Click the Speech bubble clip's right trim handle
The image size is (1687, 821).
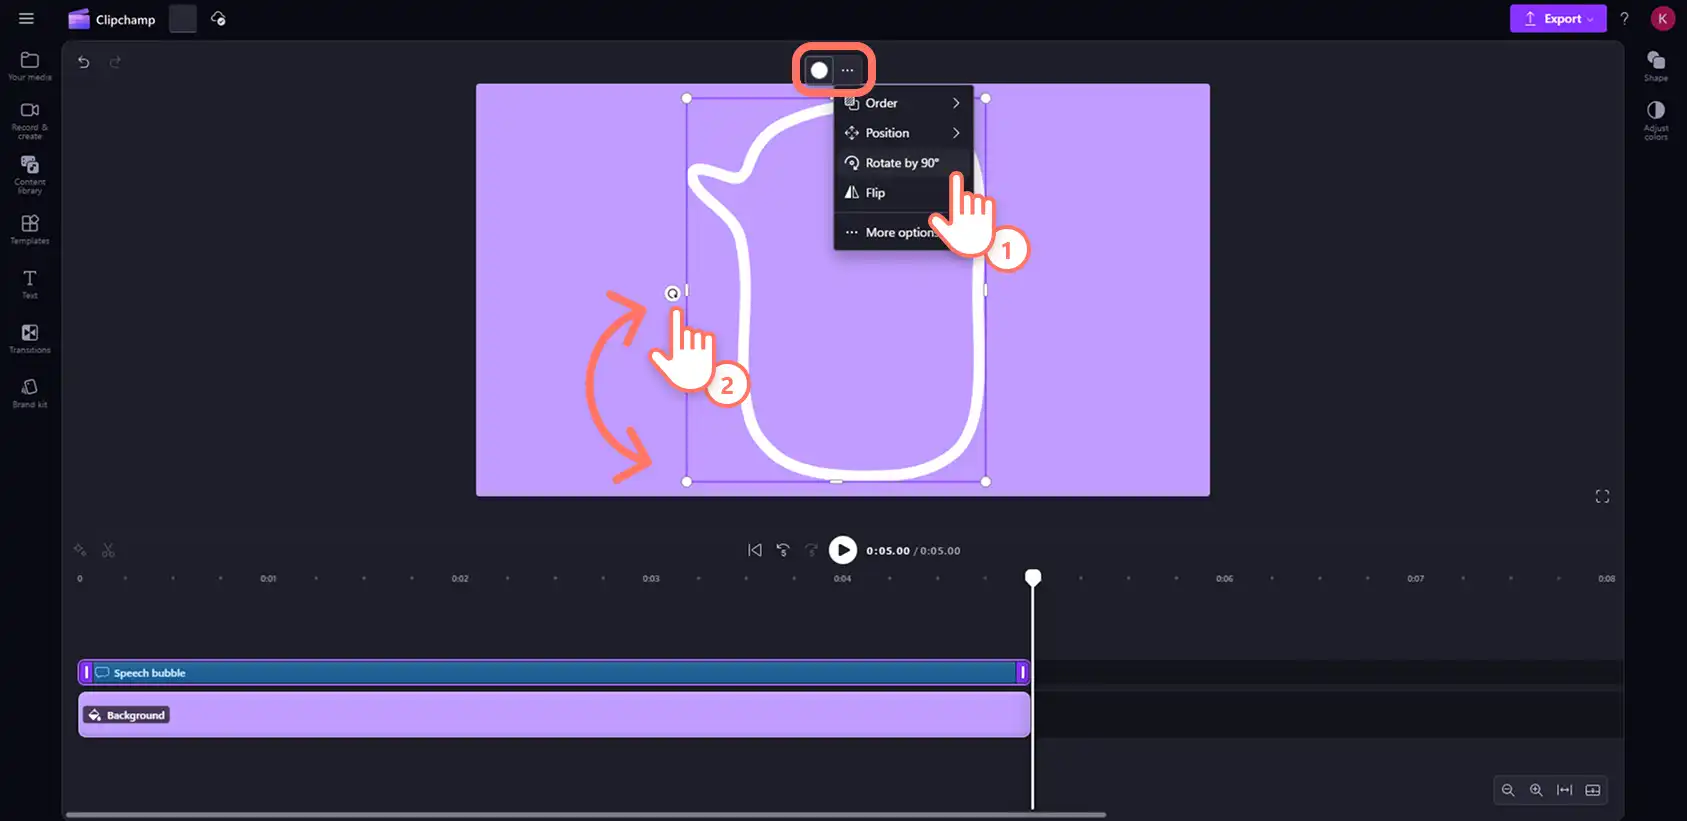tap(1022, 673)
